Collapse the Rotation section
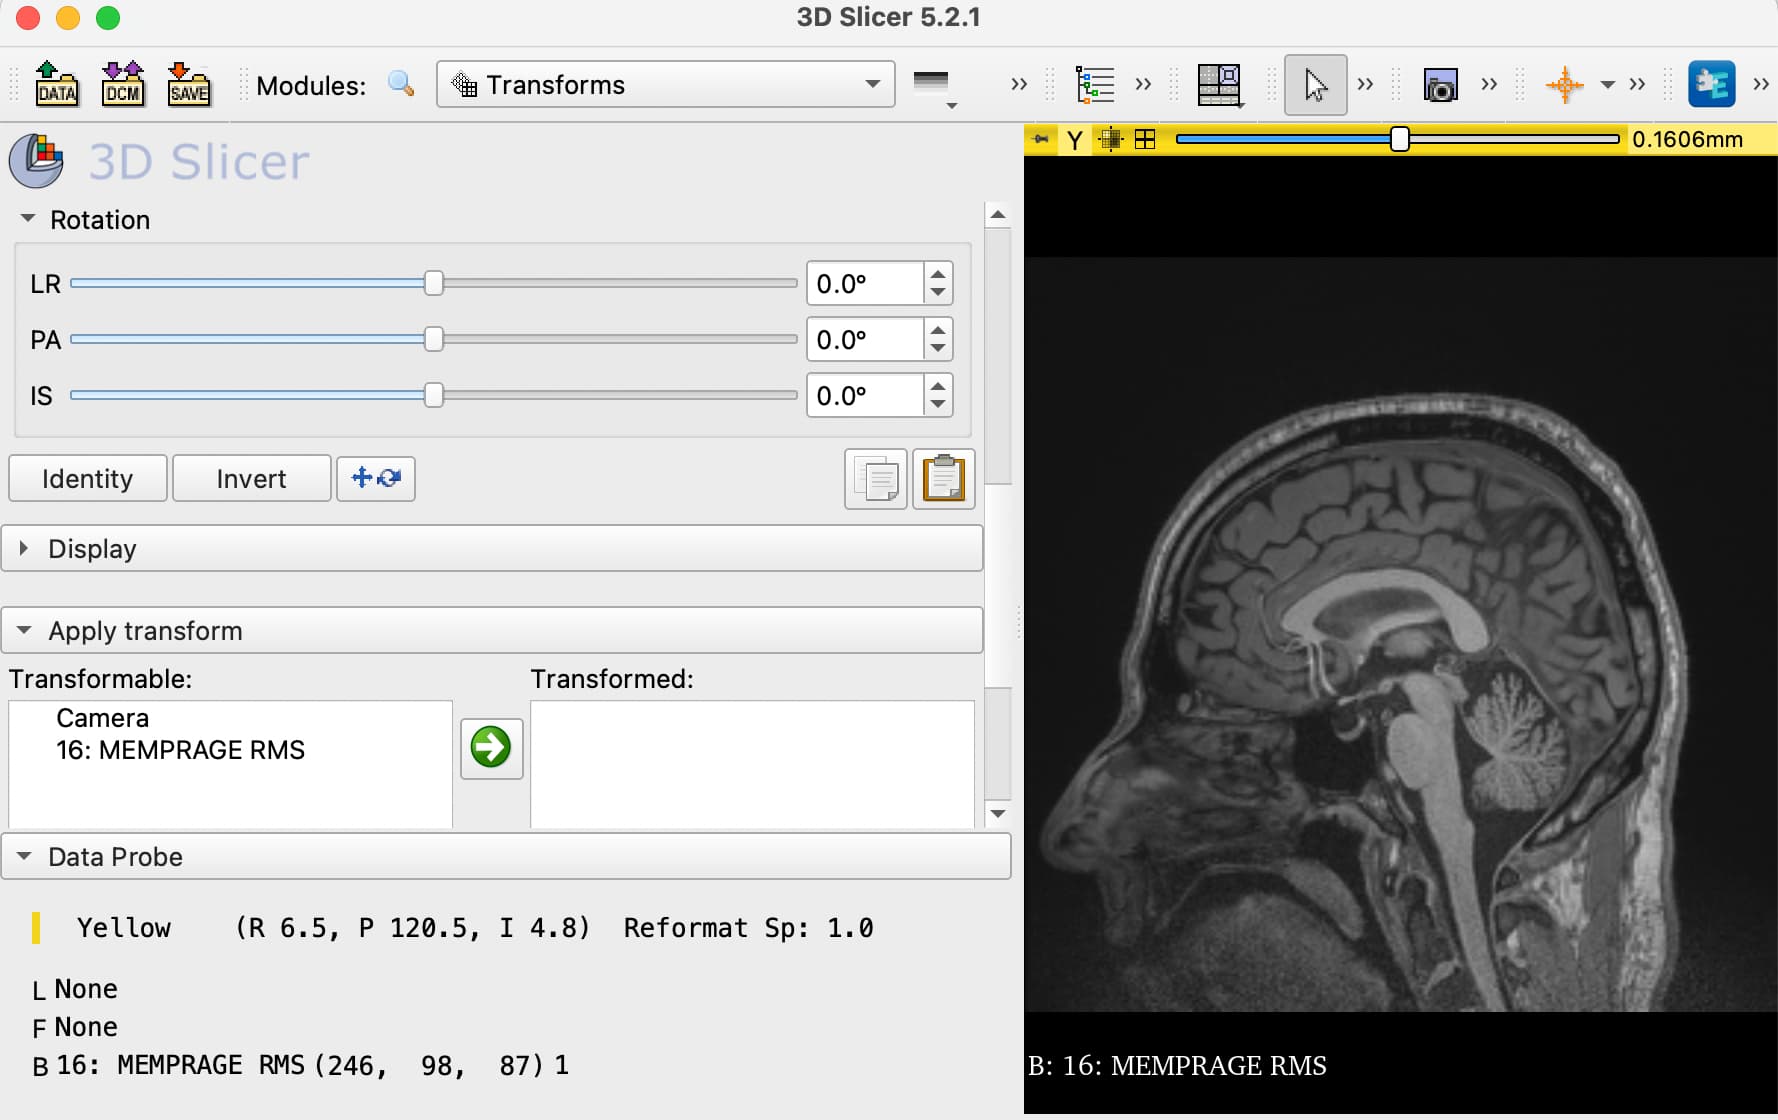Screen dimensions: 1778x1120 point(28,219)
